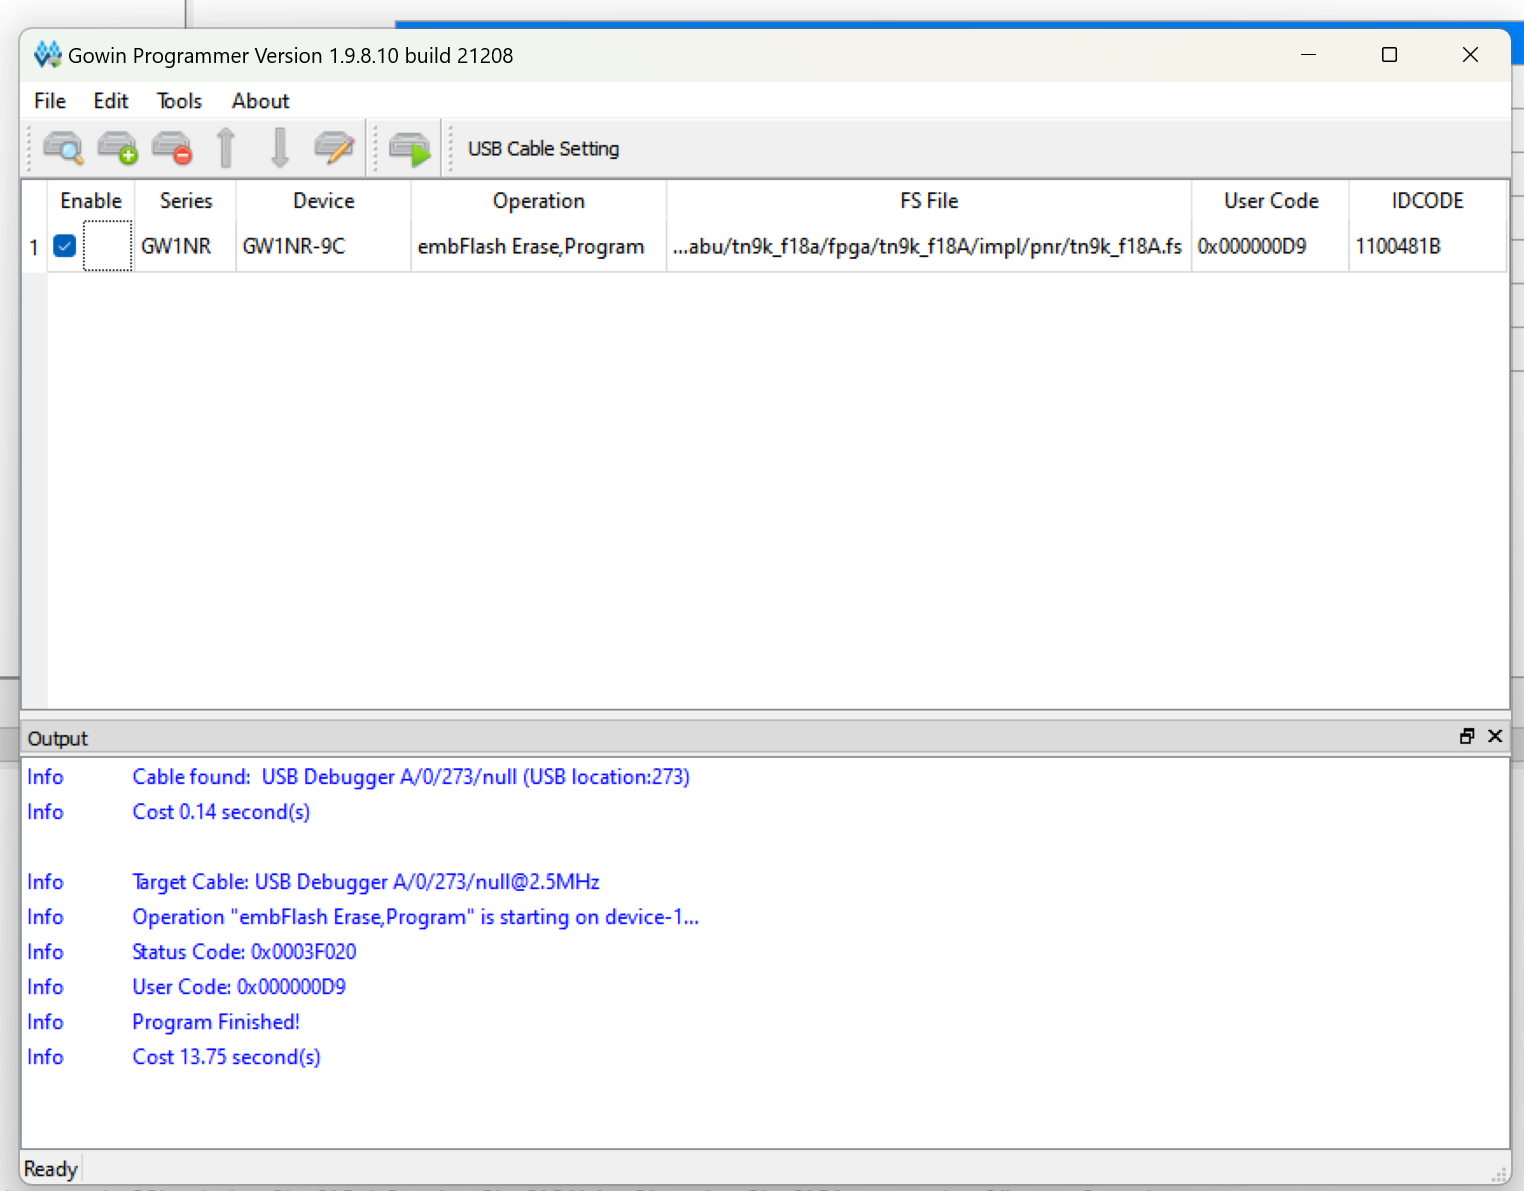Uncheck the Enable checkbox for row 1
Screen dimensions: 1524x1191
tap(65, 246)
